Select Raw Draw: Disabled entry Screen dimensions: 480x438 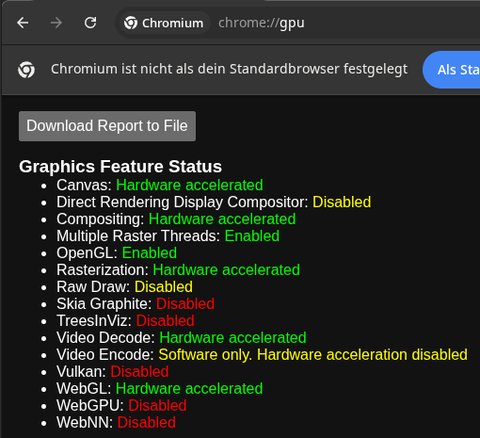pos(125,287)
